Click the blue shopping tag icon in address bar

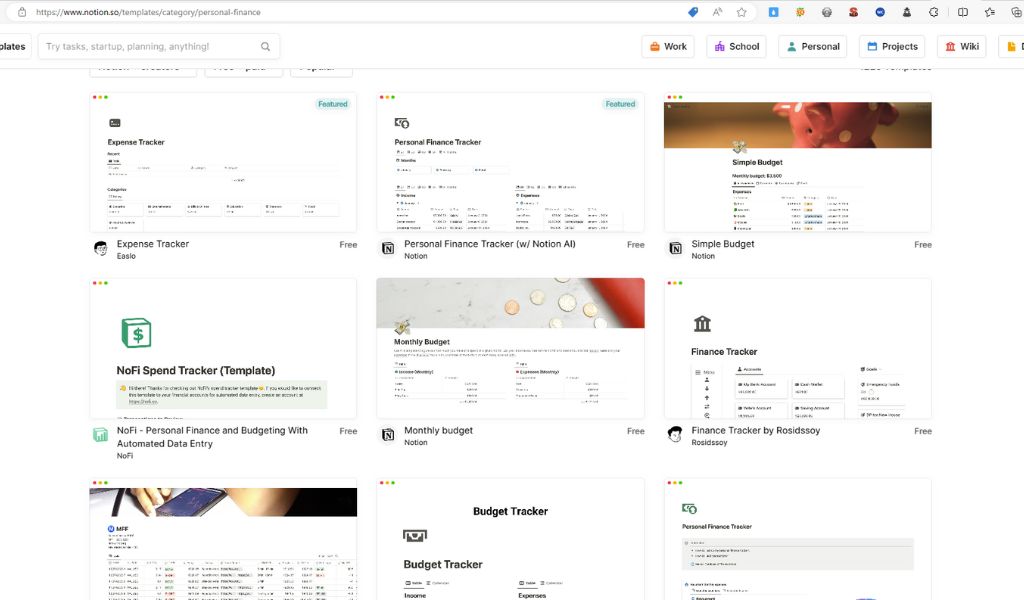pos(693,12)
